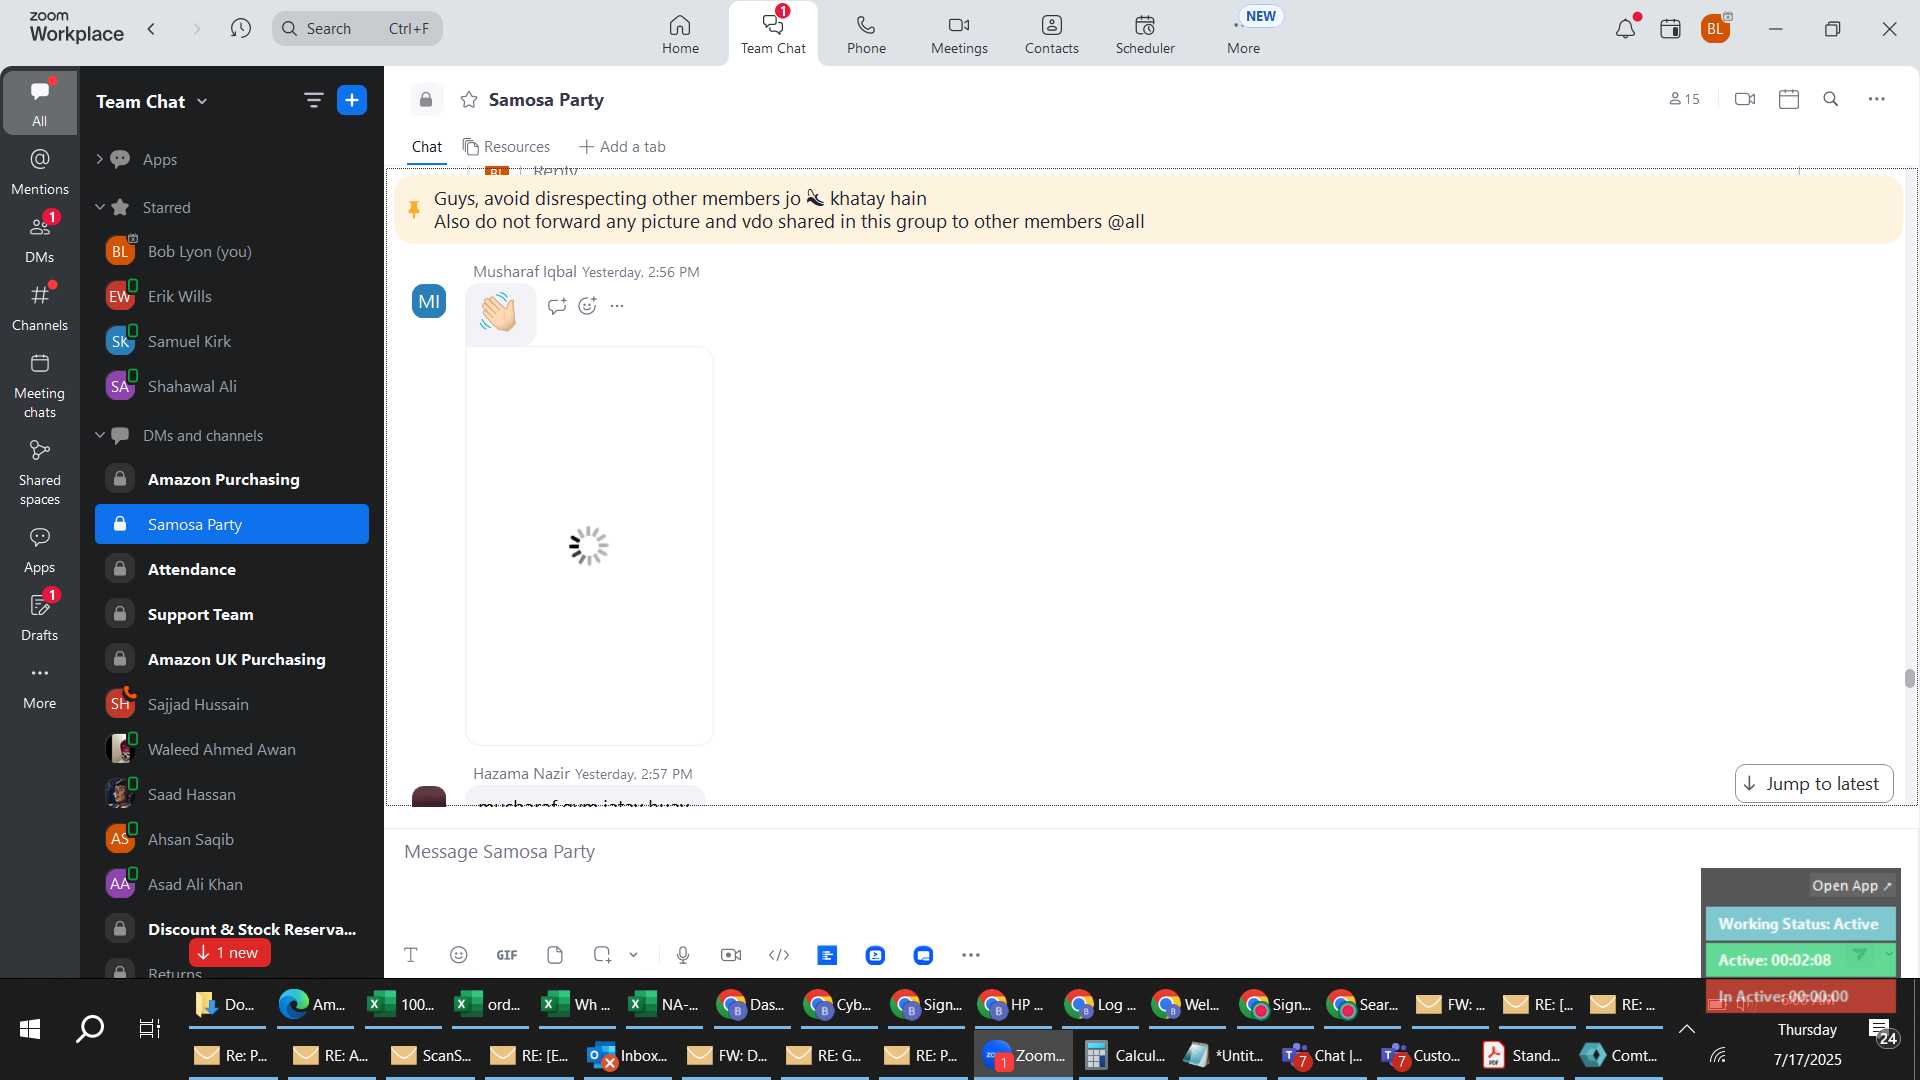1920x1080 pixels.
Task: Open Meeting chats in sidebar
Action: (40, 386)
